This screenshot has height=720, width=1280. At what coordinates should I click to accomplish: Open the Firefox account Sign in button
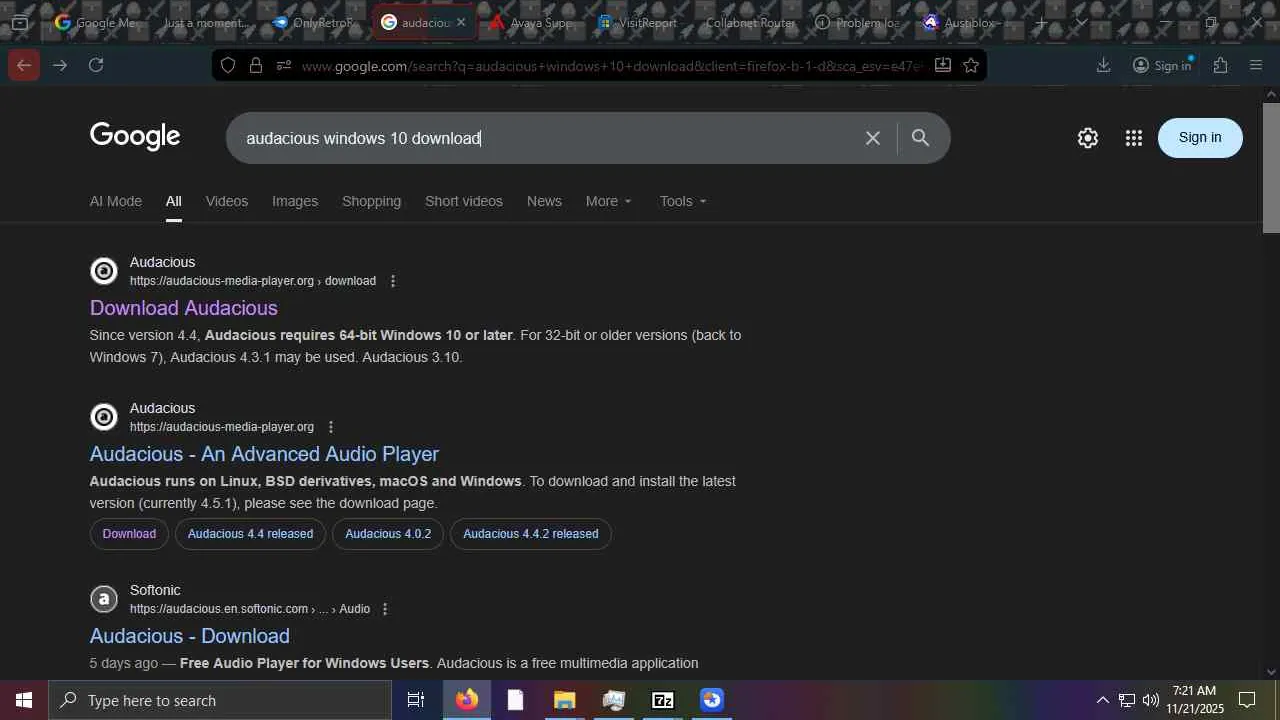(1162, 65)
